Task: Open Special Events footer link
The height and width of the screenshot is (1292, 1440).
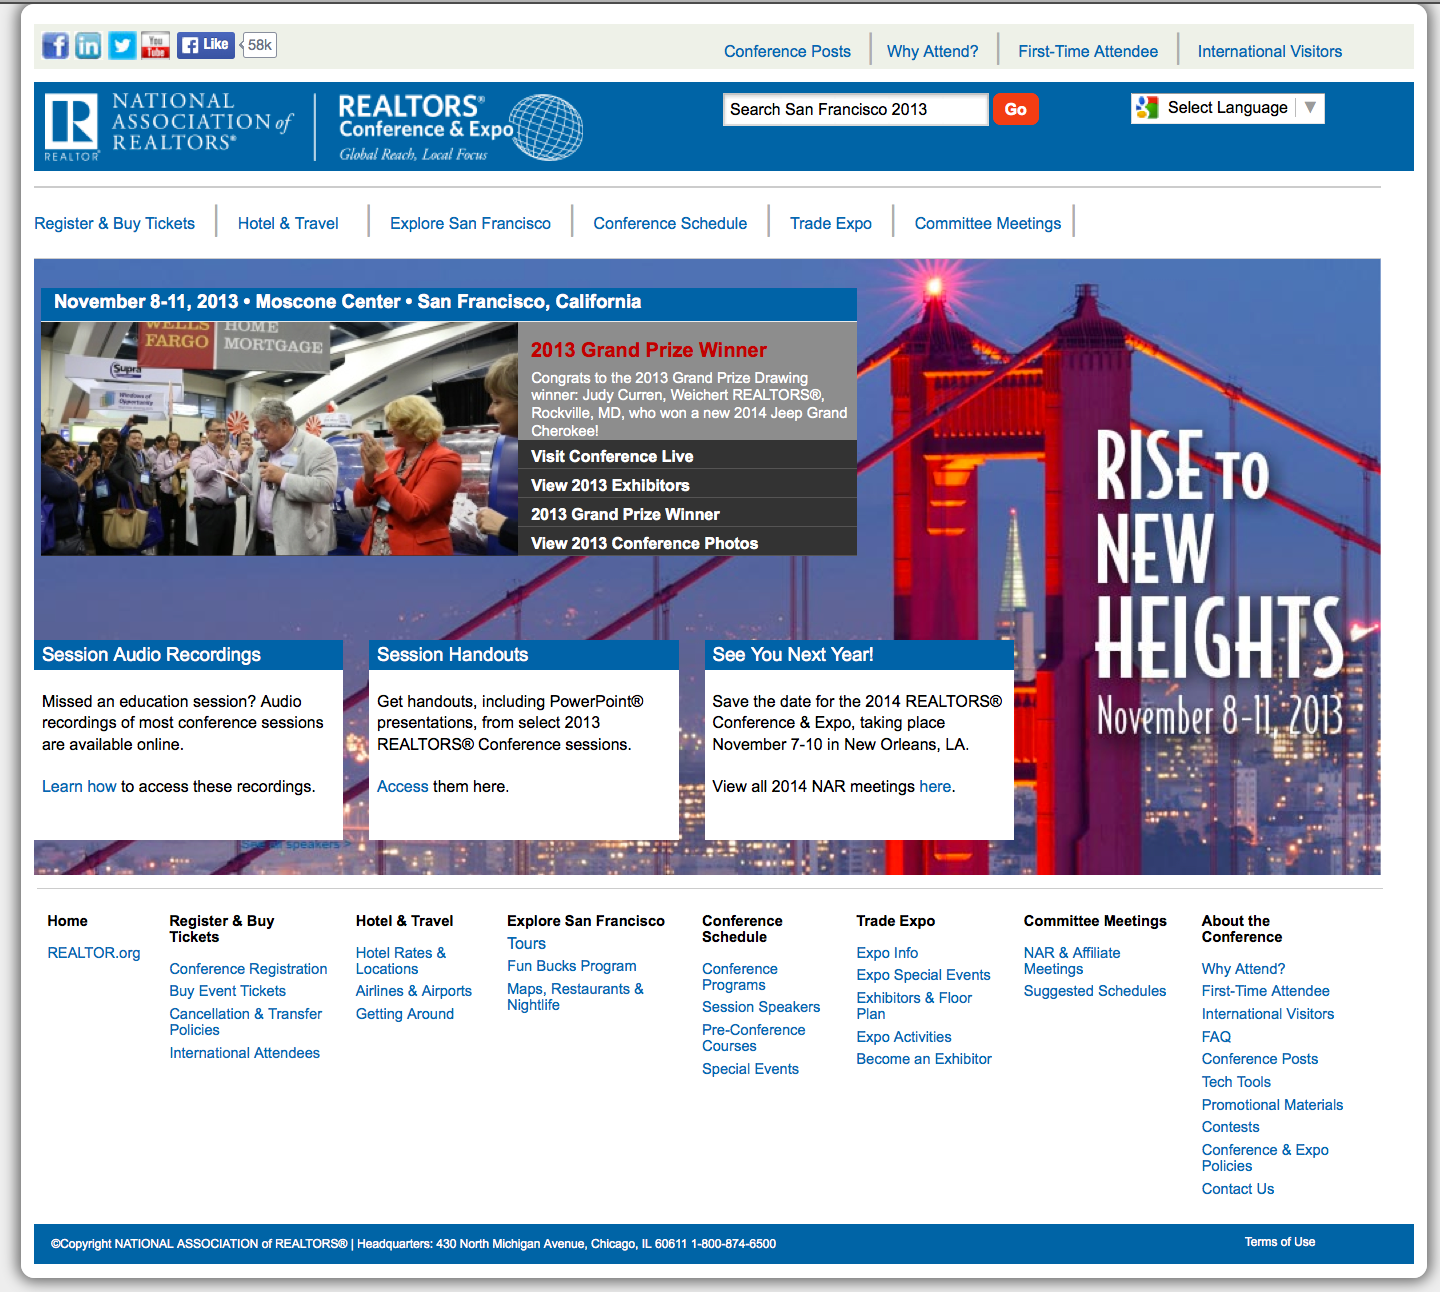Action: tap(750, 1069)
